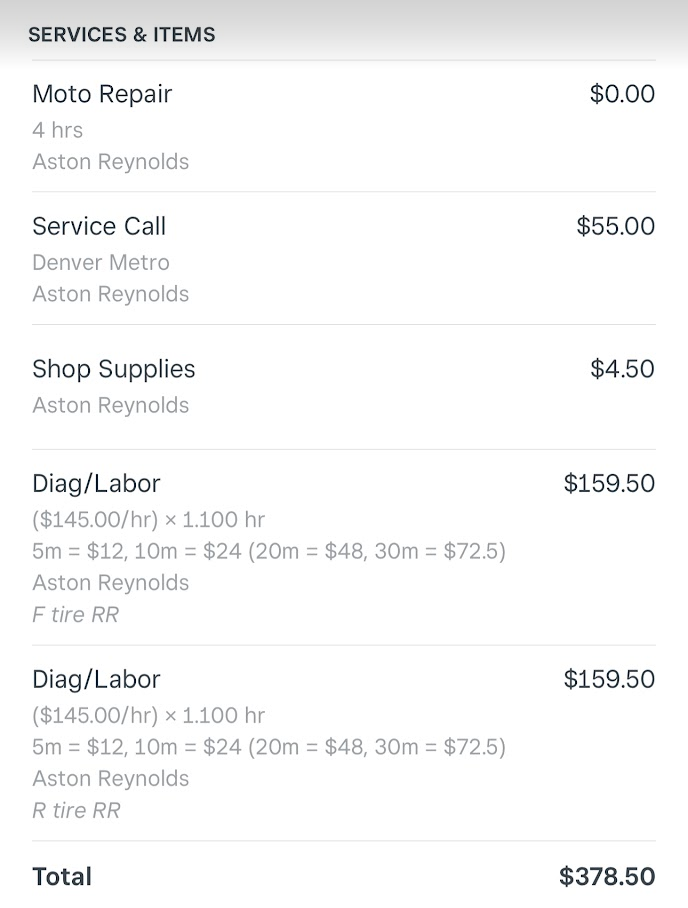Tap Aston Reynolds under Moto Repair
This screenshot has height=908, width=688.
[x=110, y=162]
